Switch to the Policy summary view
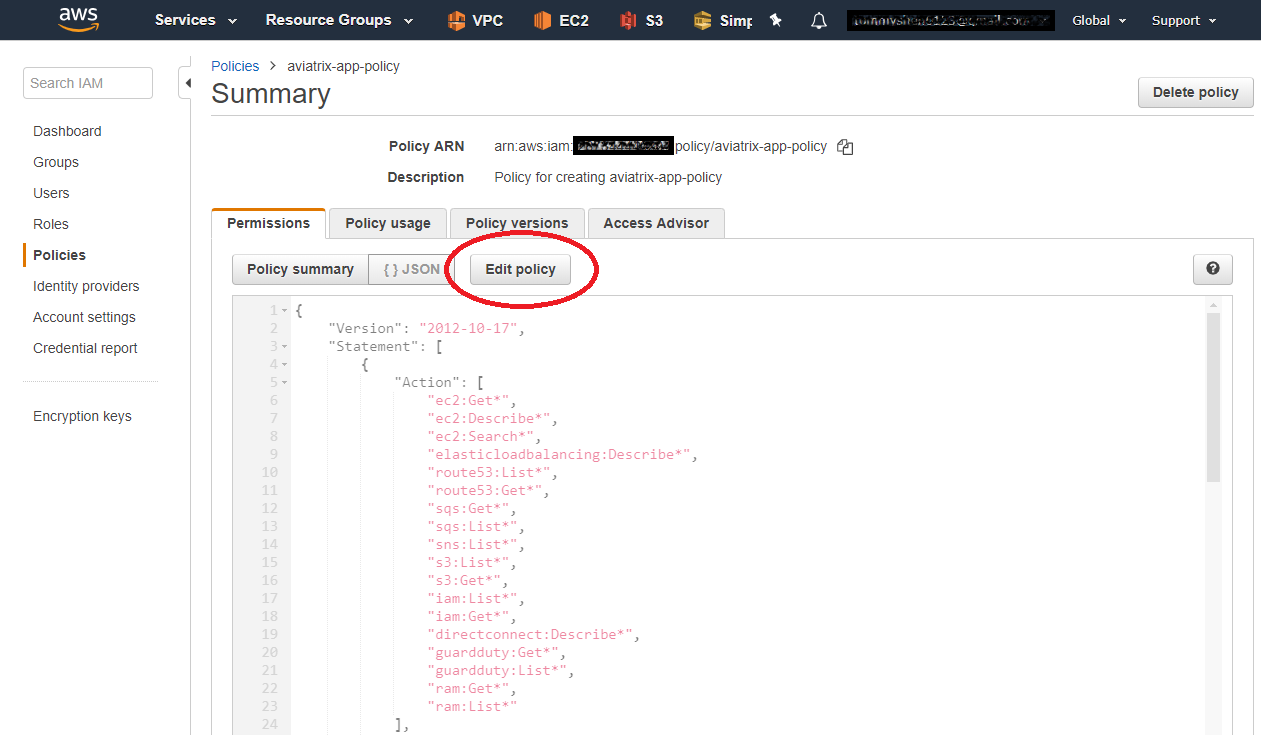Image resolution: width=1261 pixels, height=735 pixels. click(299, 269)
